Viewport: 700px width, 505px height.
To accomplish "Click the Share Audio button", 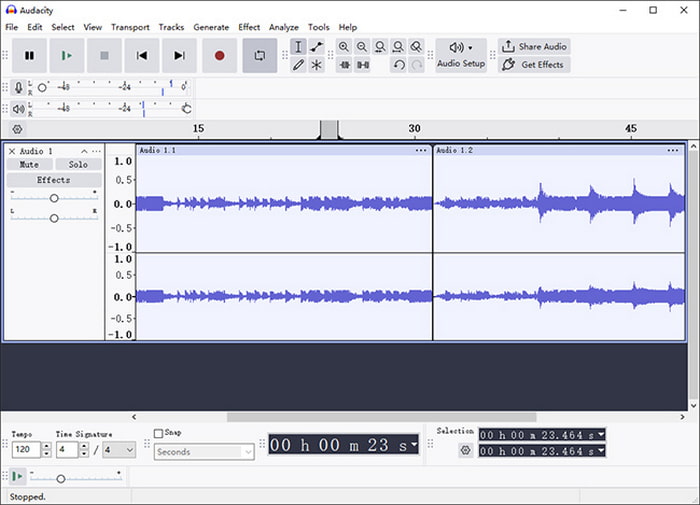I will [x=534, y=46].
